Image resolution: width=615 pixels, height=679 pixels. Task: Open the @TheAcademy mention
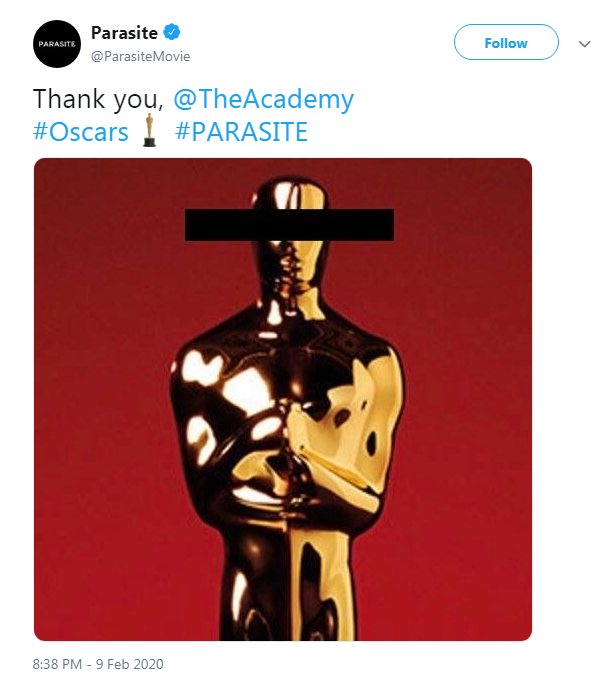pyautogui.click(x=264, y=99)
